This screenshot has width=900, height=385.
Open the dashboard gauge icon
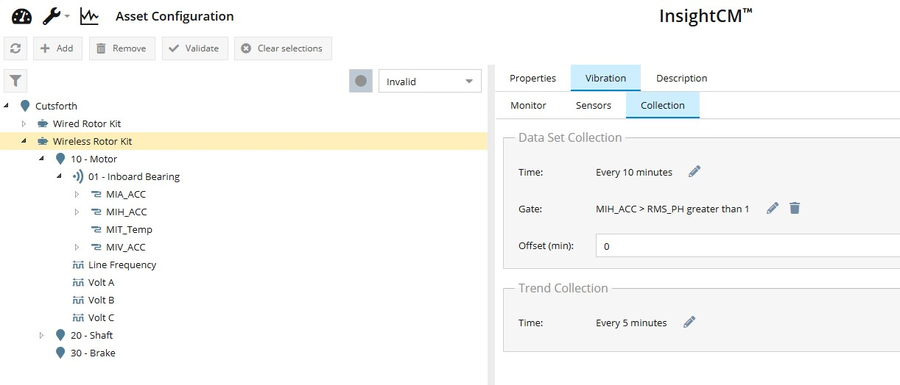[x=22, y=16]
